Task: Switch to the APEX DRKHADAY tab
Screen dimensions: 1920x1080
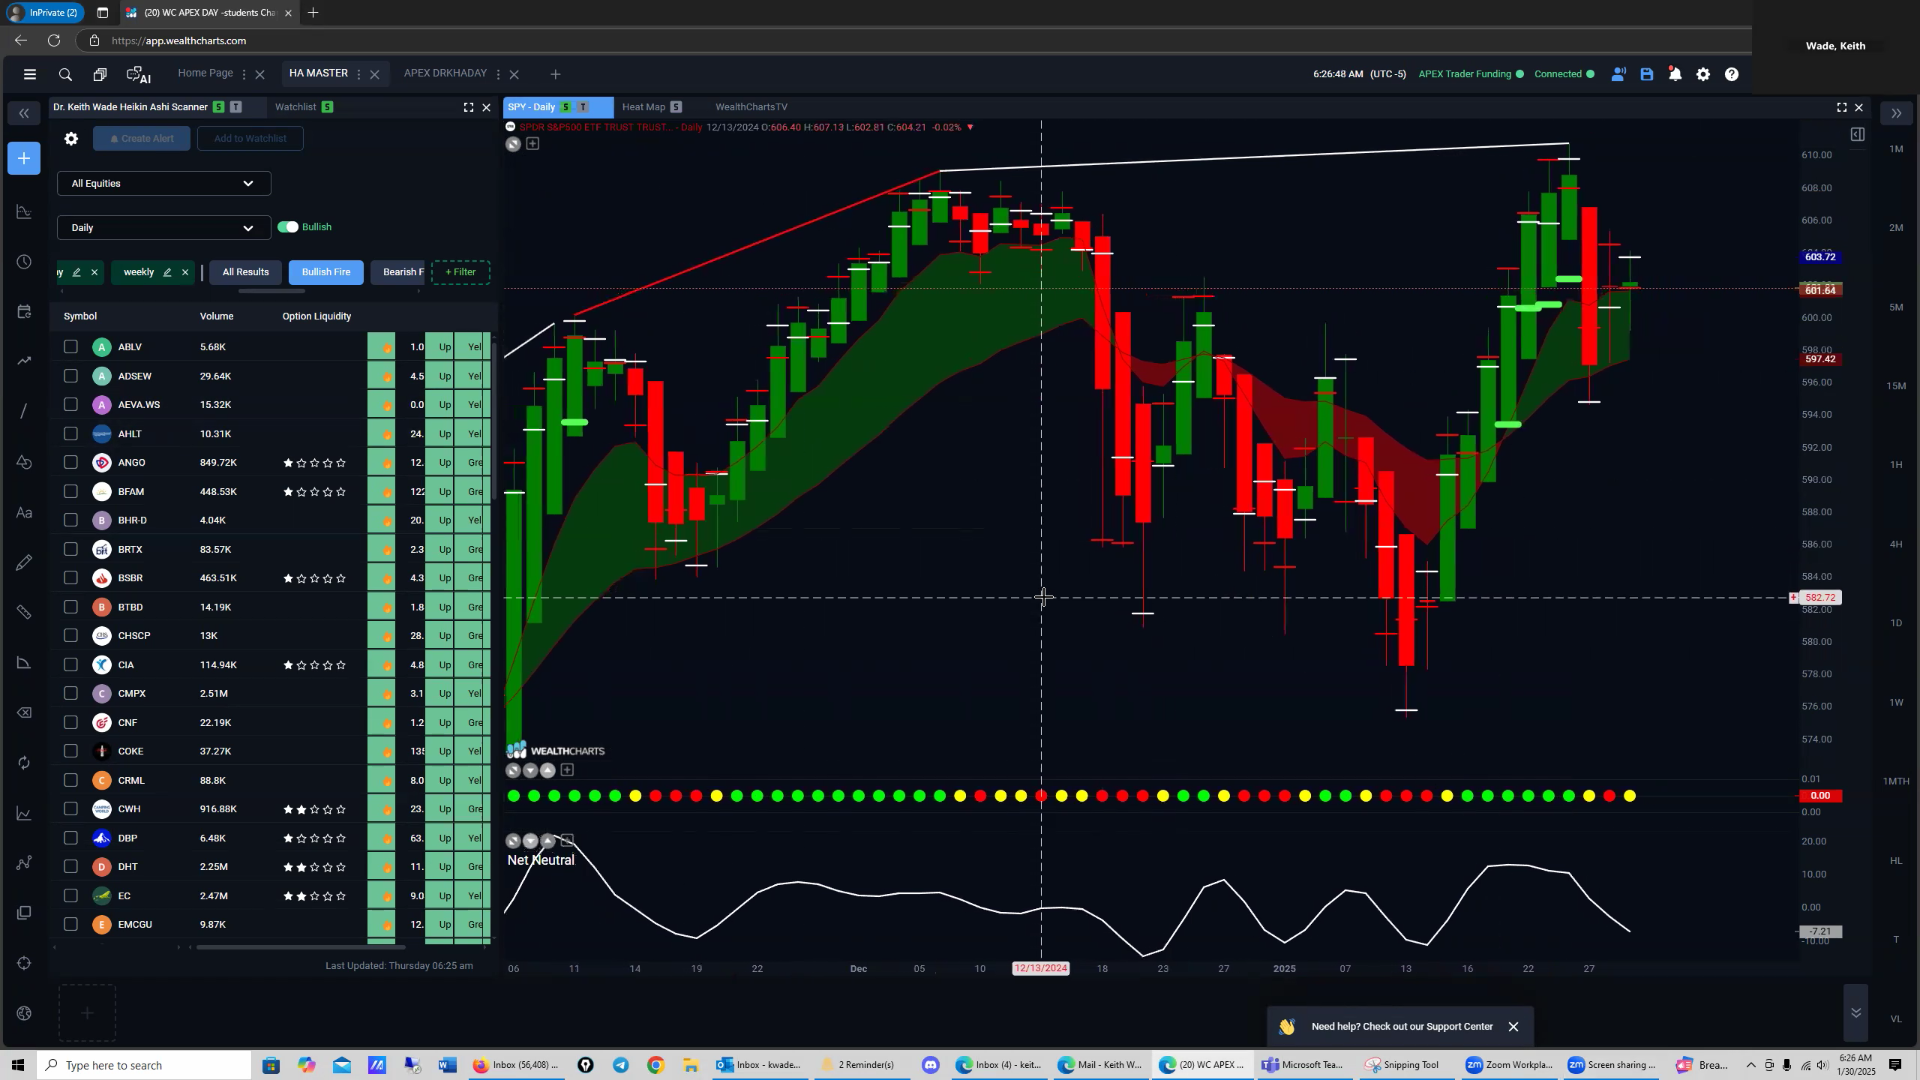Action: pyautogui.click(x=445, y=73)
